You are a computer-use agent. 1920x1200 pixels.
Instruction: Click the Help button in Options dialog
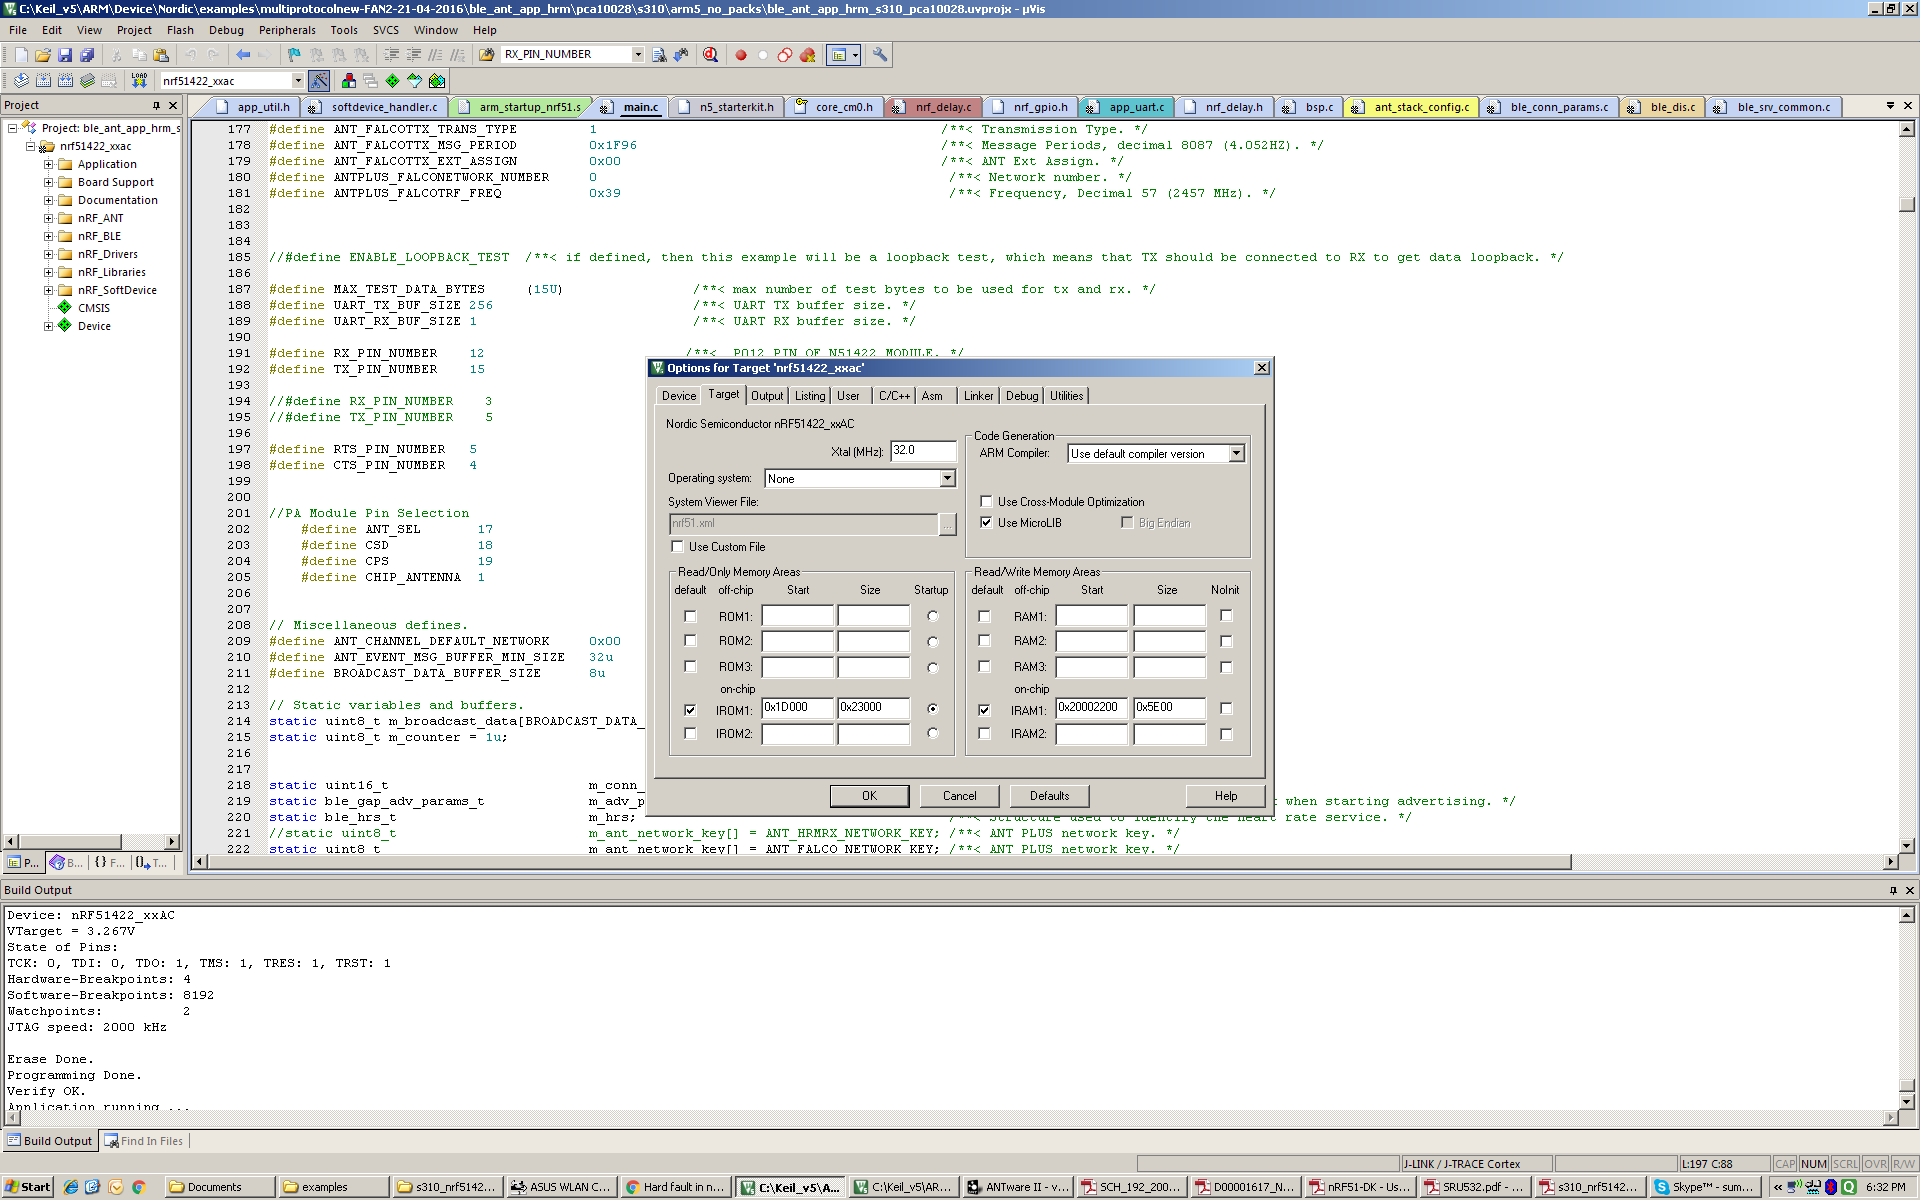click(x=1226, y=796)
